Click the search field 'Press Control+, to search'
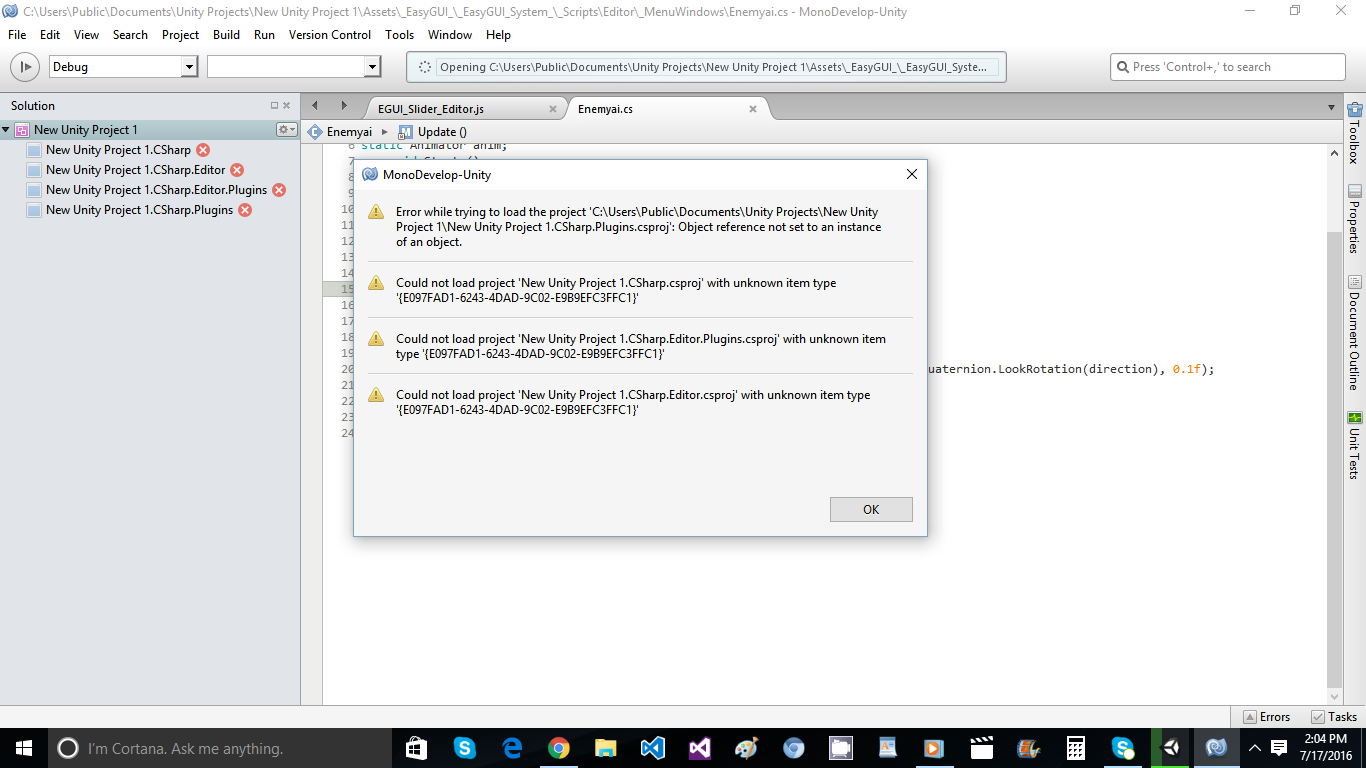This screenshot has height=768, width=1366. 1228,67
